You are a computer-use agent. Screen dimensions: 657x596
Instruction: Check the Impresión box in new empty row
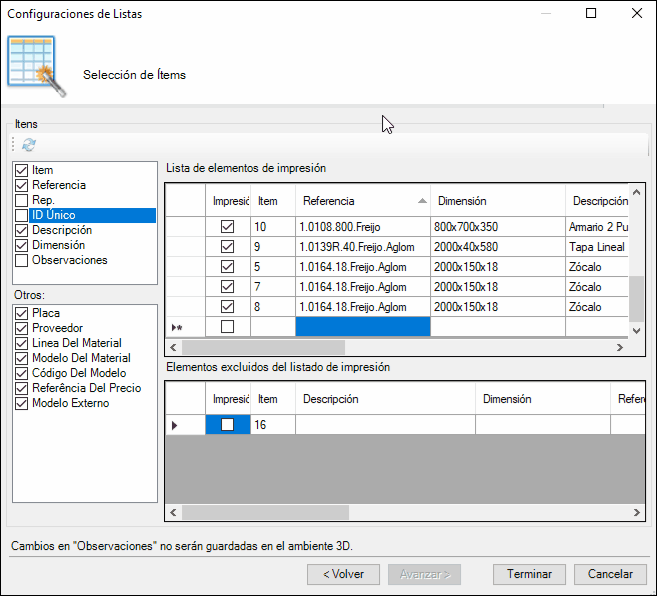click(228, 327)
